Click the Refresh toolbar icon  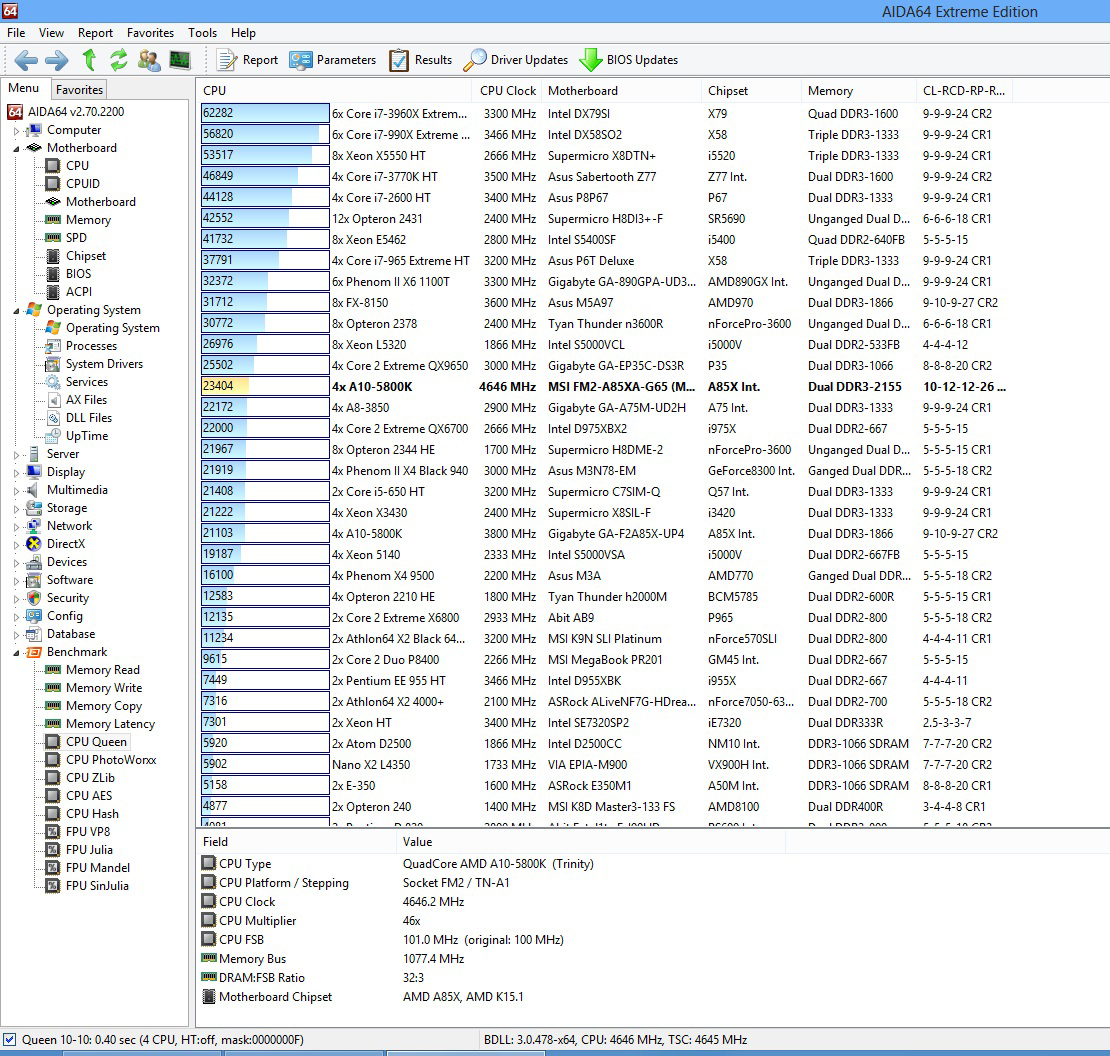(x=118, y=60)
